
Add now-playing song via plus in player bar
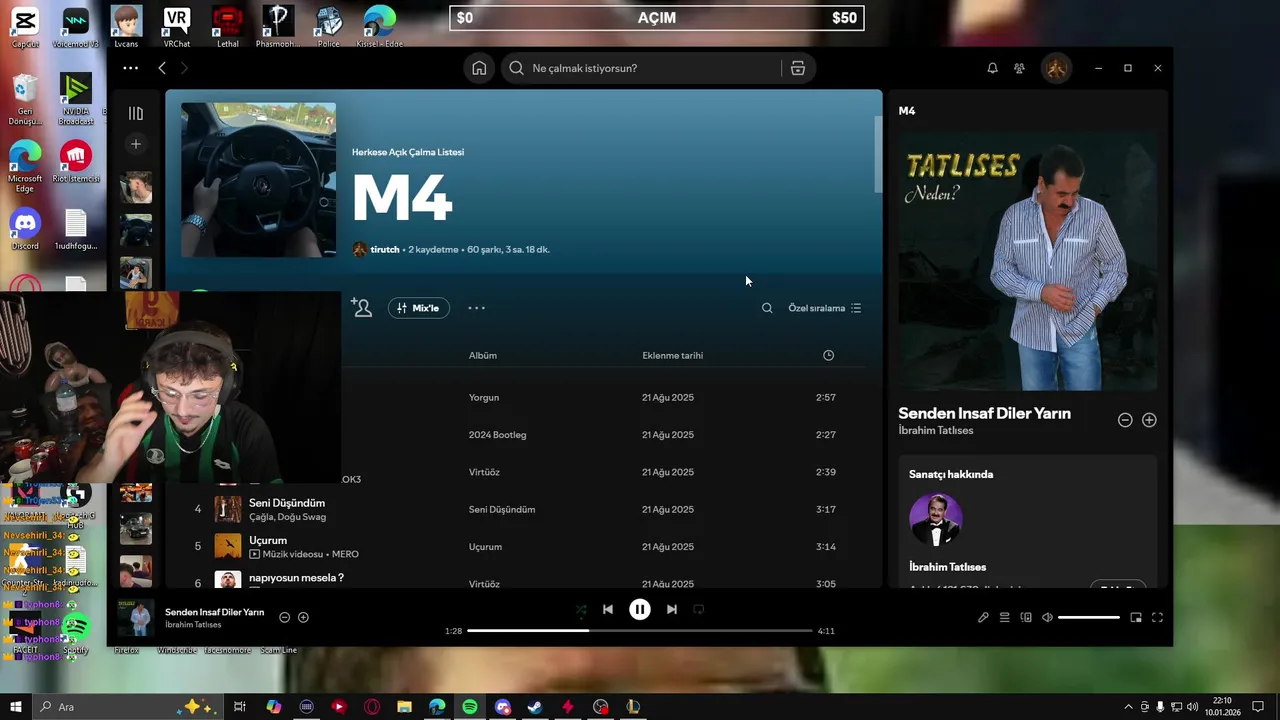(x=303, y=618)
